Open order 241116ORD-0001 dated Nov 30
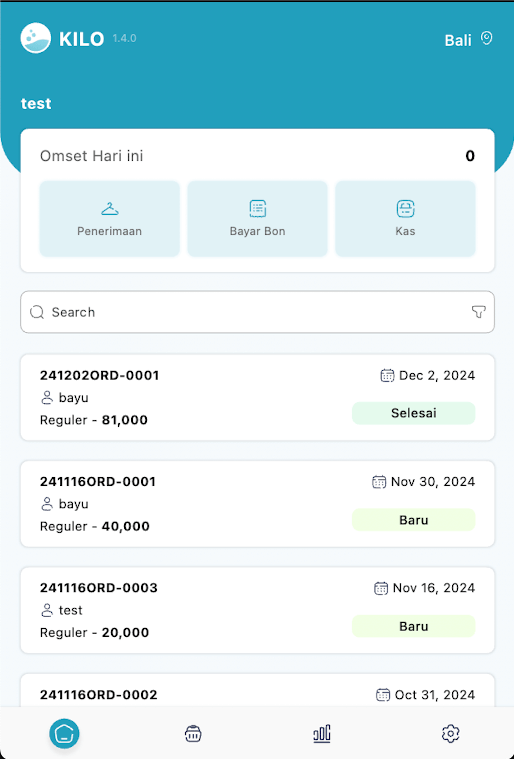Viewport: 514px width, 759px height. click(x=257, y=504)
